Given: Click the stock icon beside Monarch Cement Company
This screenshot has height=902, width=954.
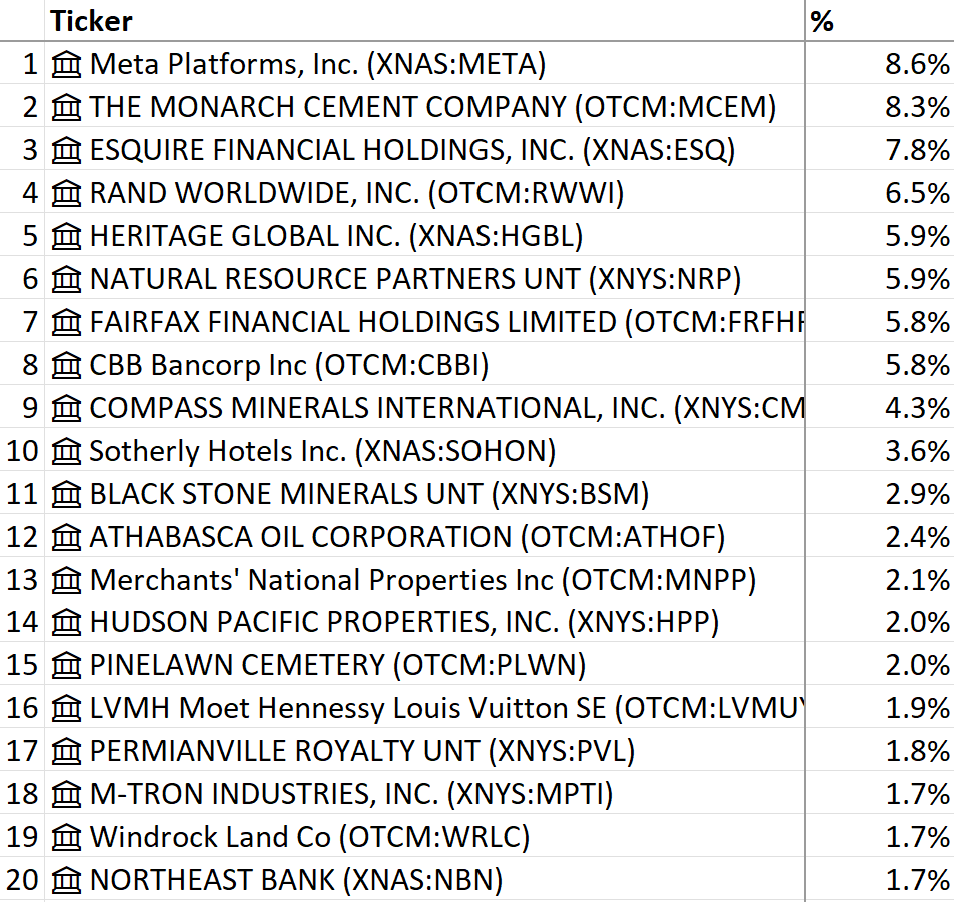Looking at the screenshot, I should (x=66, y=107).
